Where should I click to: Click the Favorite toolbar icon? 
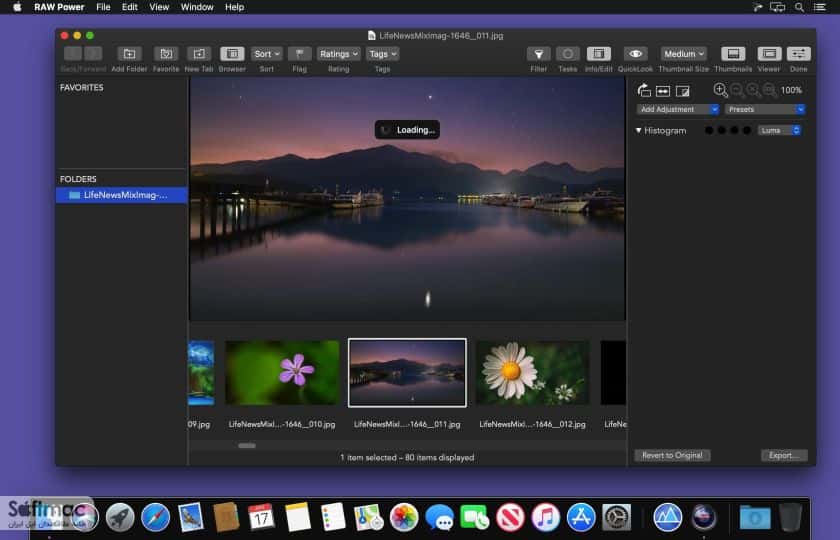166,54
